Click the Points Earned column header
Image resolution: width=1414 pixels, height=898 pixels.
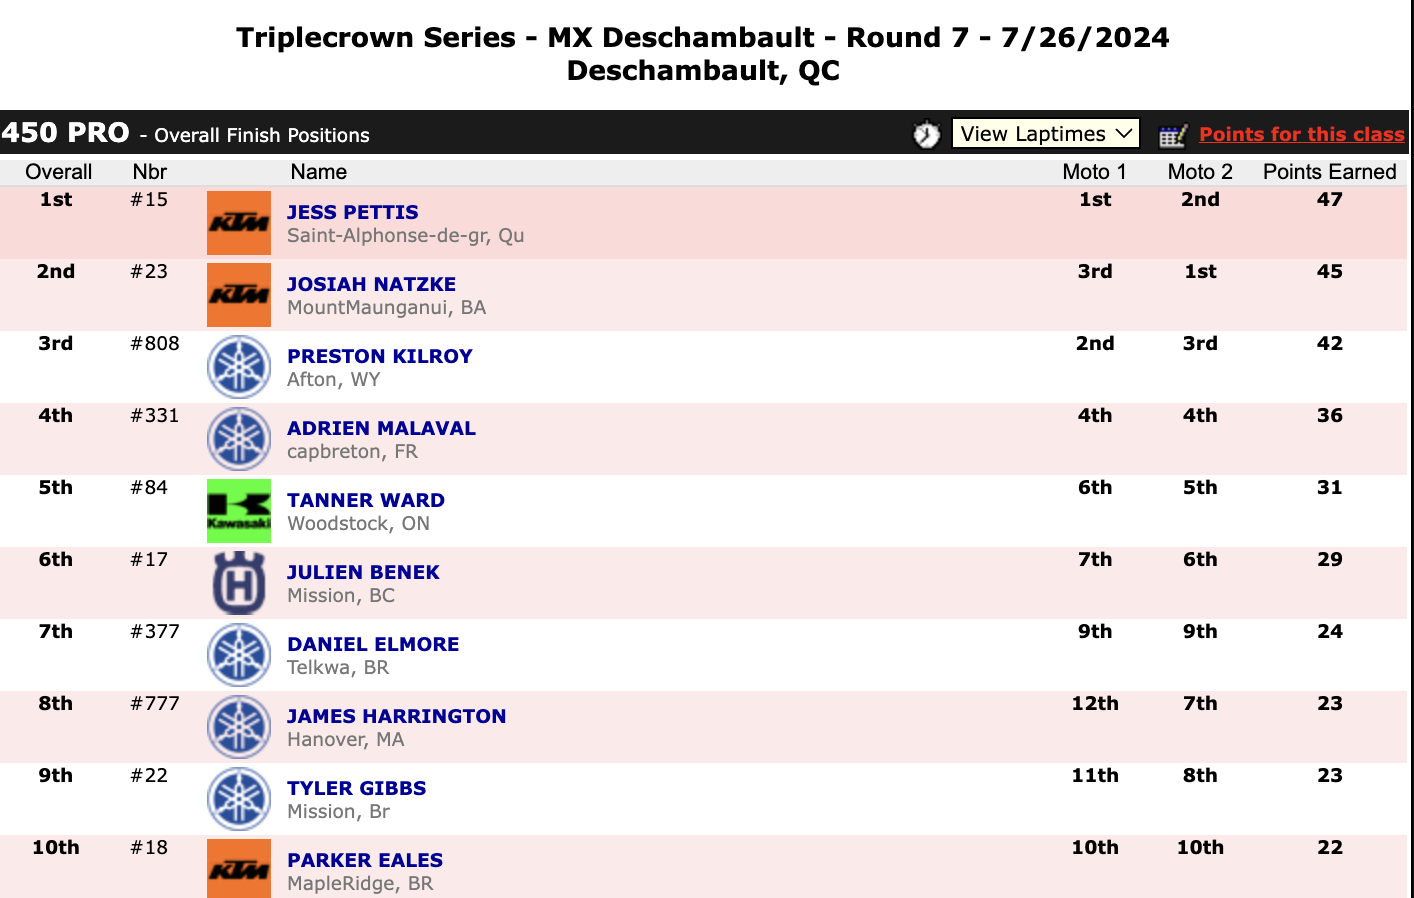click(1329, 172)
